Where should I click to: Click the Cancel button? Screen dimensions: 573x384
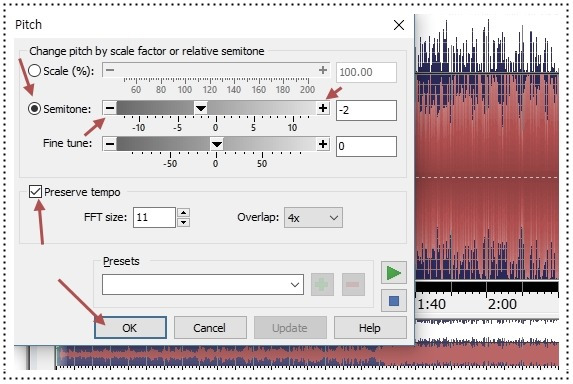pos(210,328)
